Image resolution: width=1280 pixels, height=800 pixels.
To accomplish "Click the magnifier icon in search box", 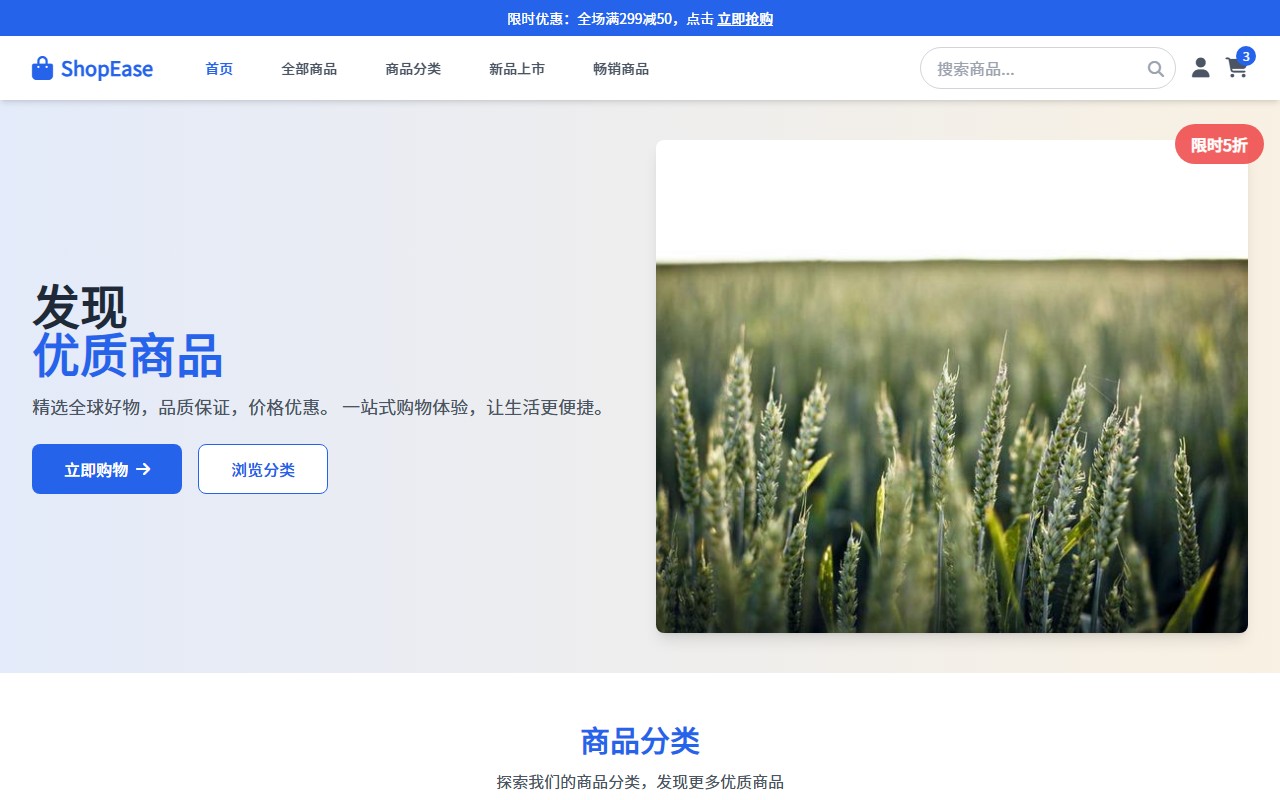I will [x=1155, y=69].
